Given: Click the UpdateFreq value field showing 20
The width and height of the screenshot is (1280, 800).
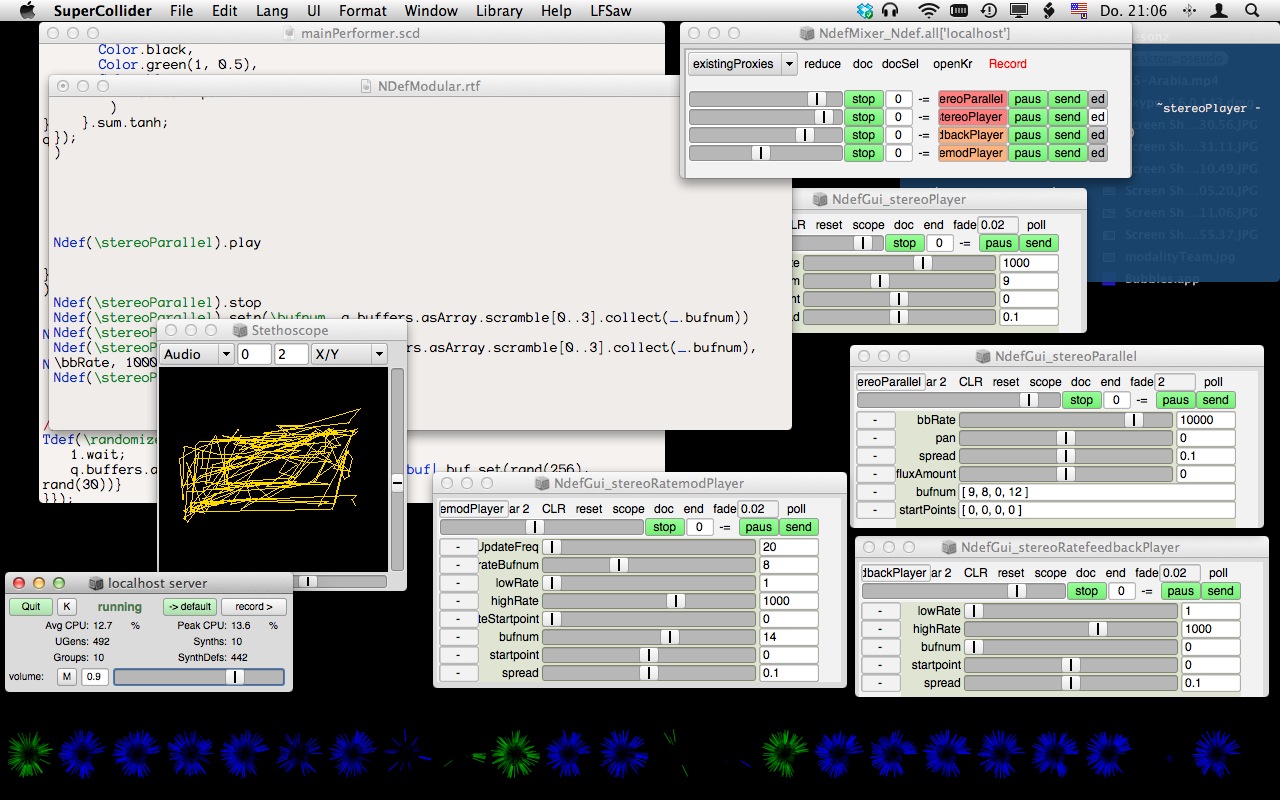Looking at the screenshot, I should pos(788,547).
